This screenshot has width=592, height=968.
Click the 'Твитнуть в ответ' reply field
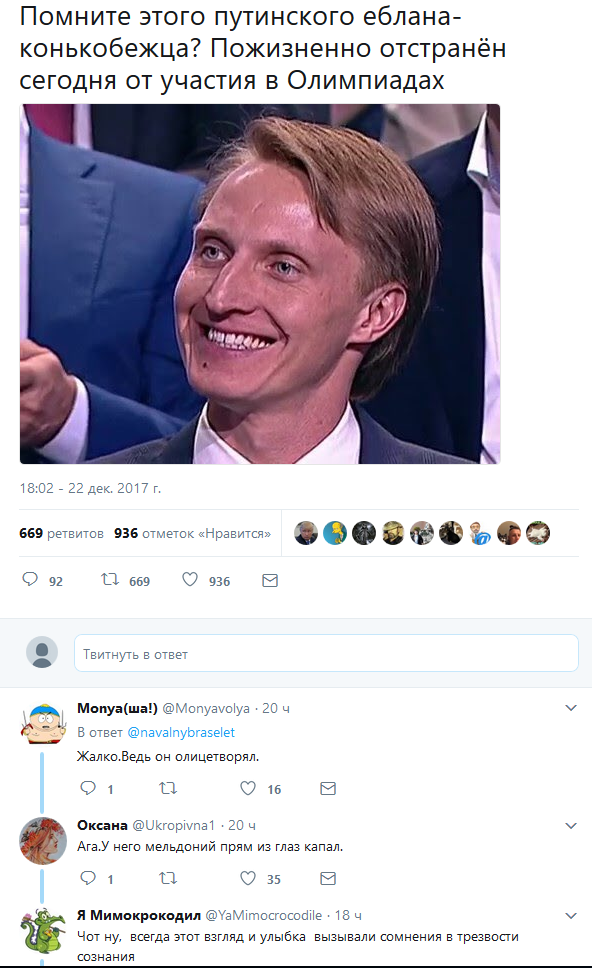(x=326, y=653)
